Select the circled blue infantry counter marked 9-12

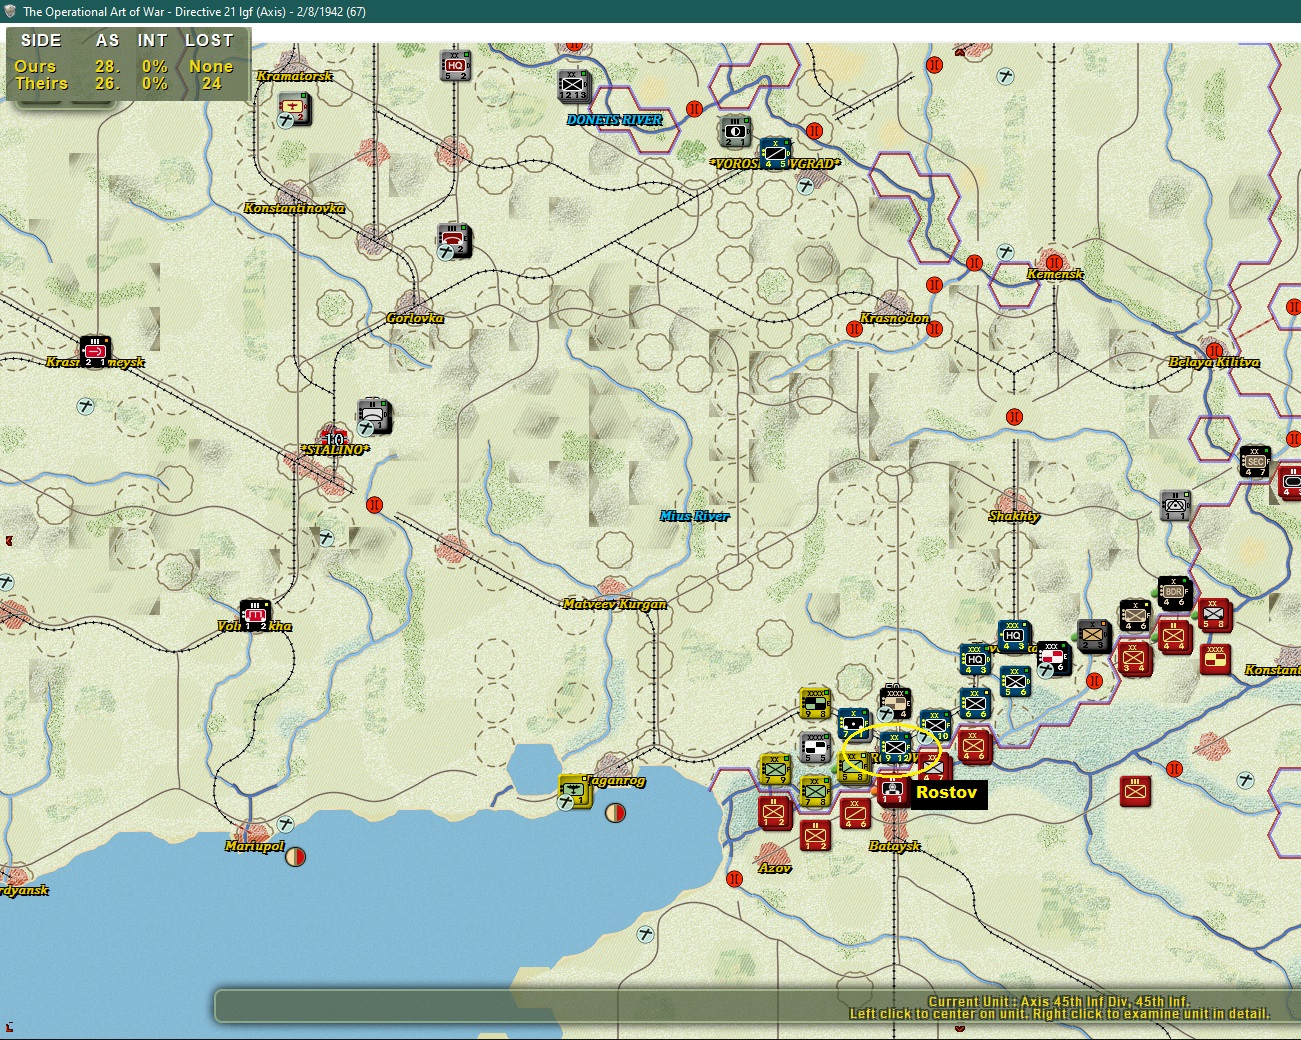click(x=895, y=747)
